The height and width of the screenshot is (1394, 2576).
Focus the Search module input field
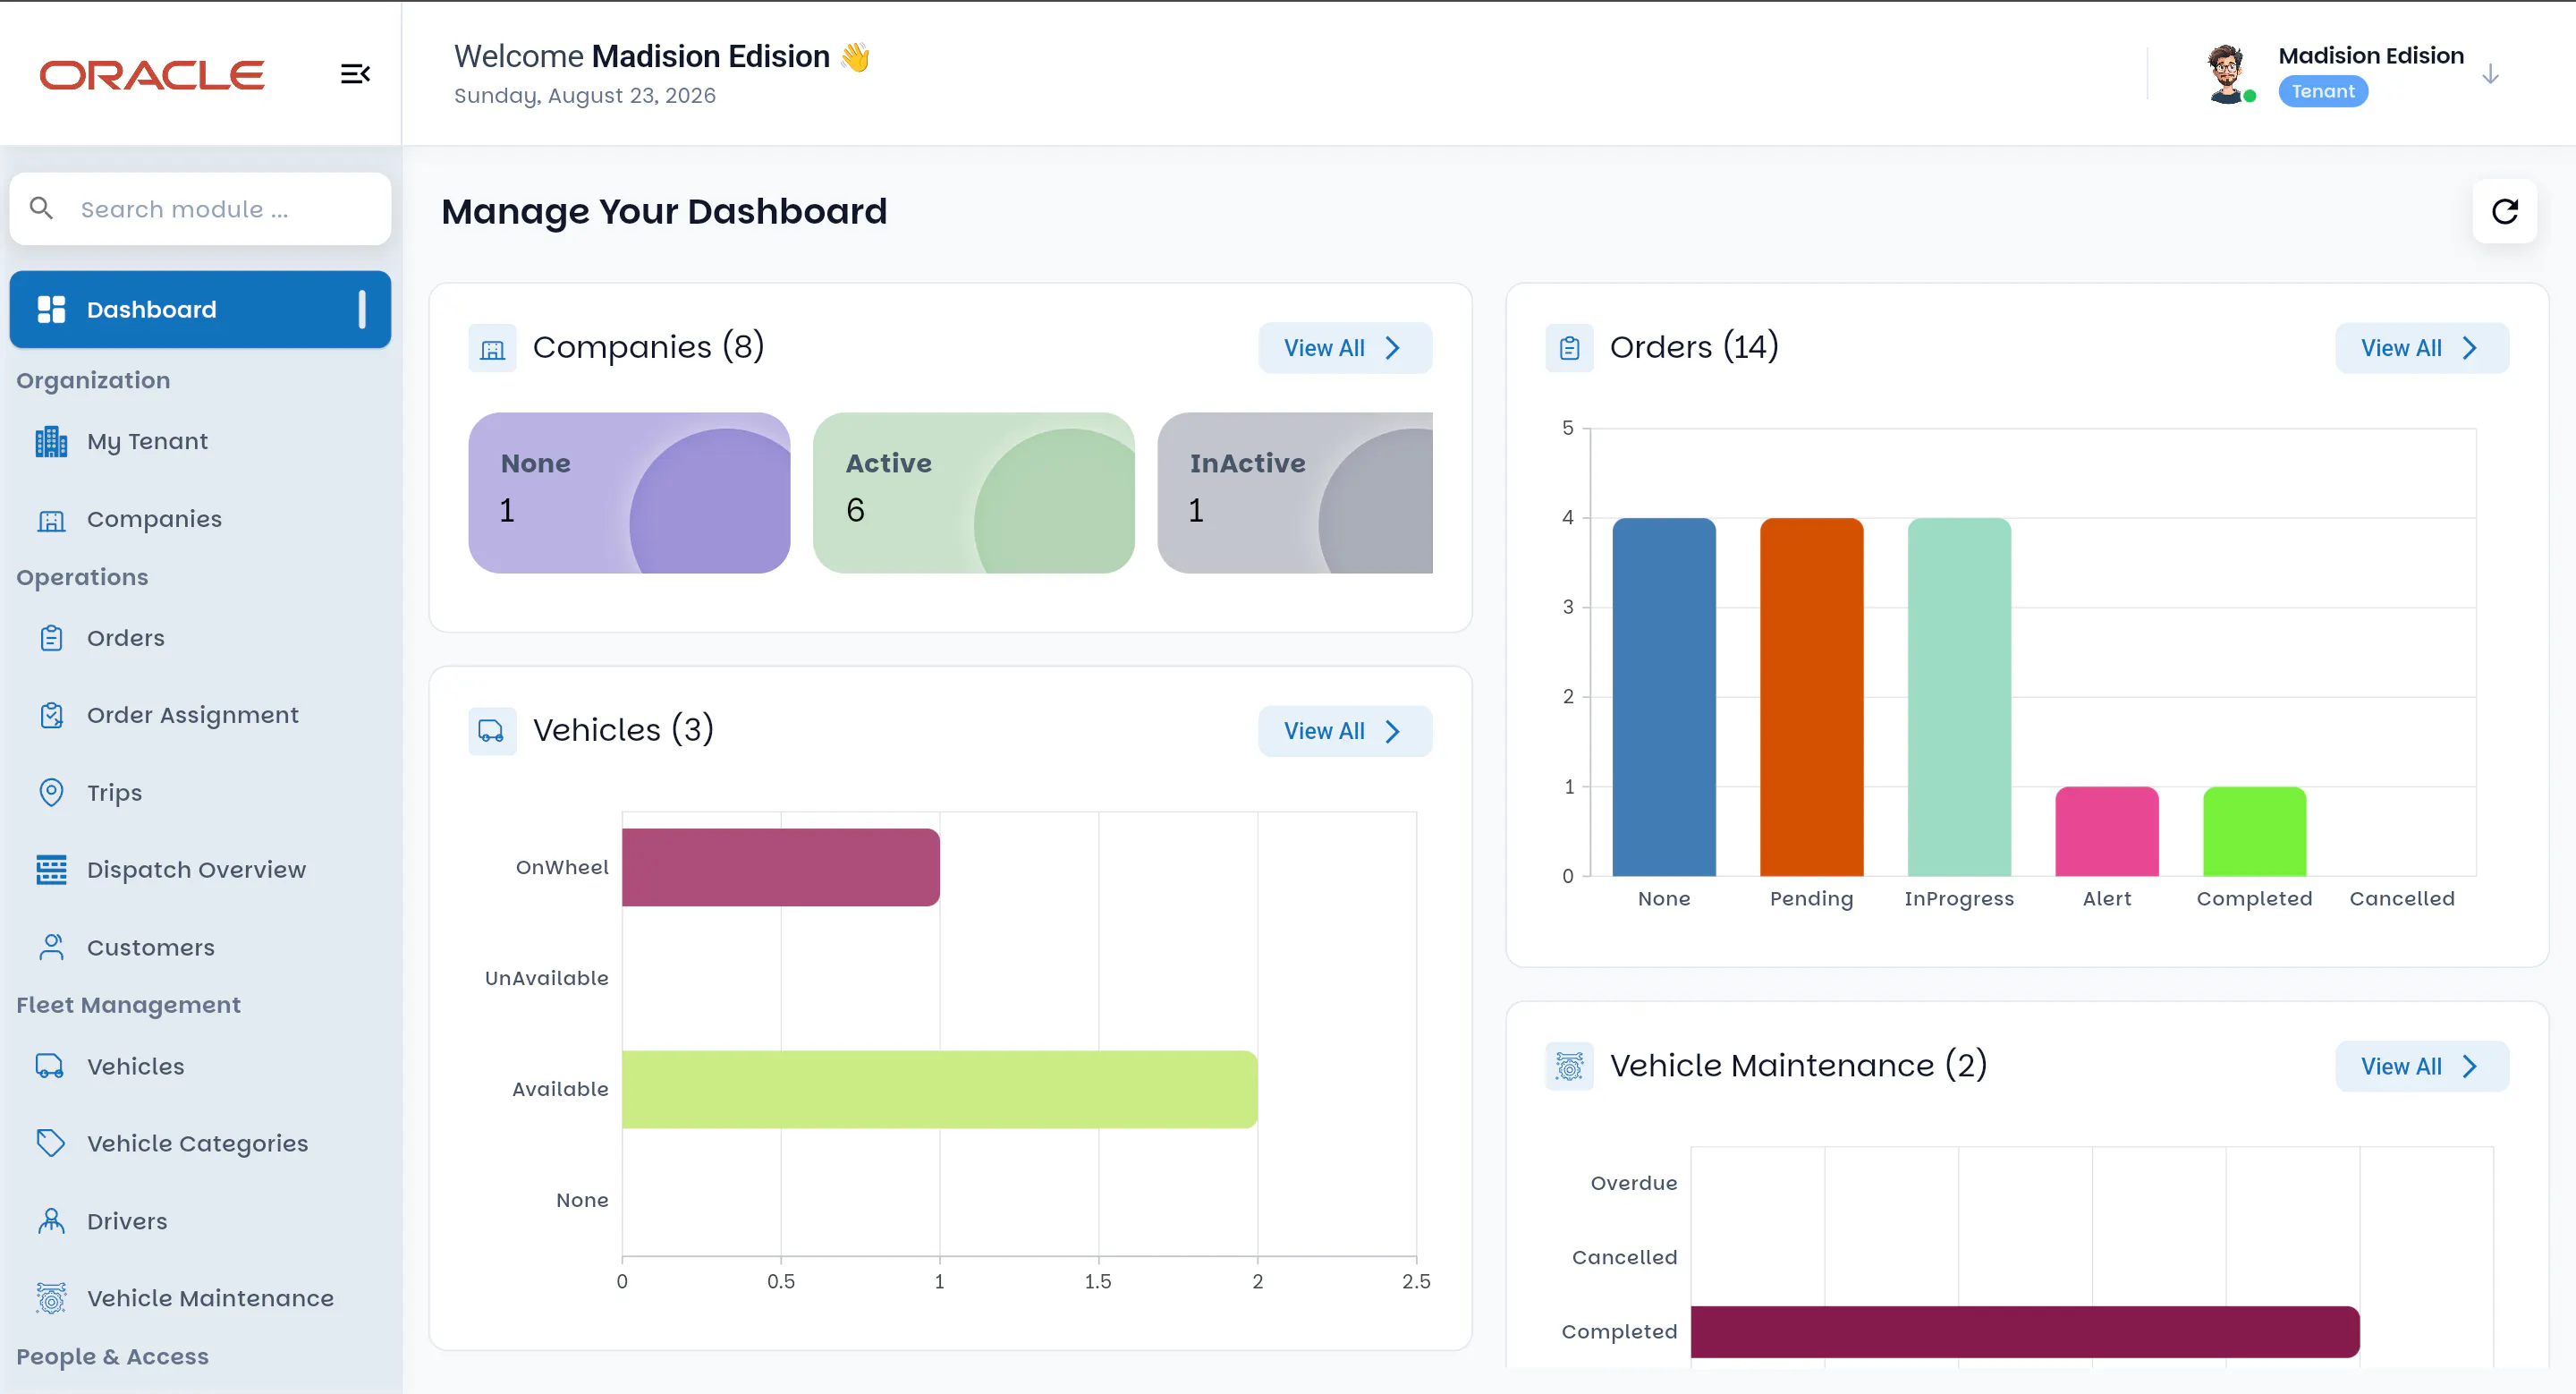coord(200,208)
